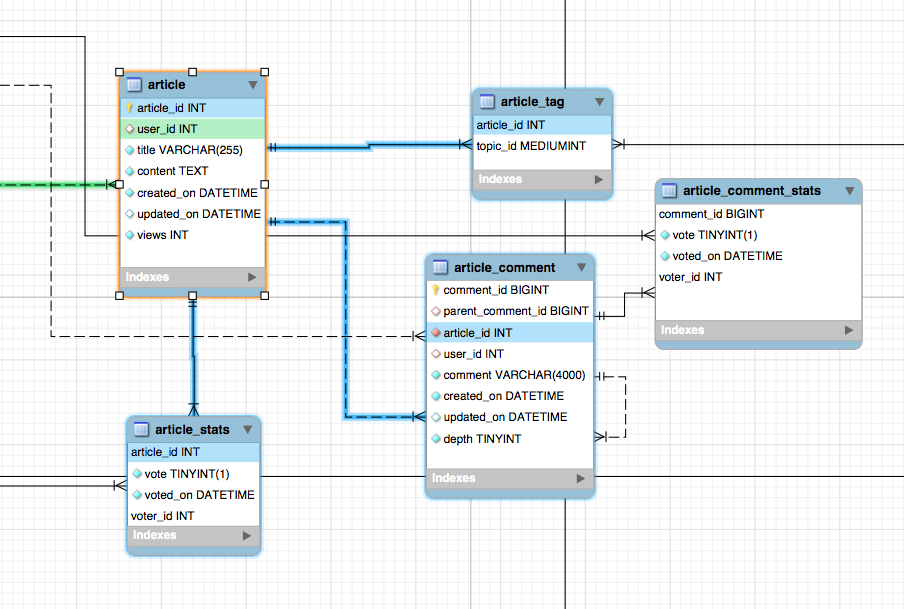Viewport: 904px width, 609px height.
Task: Collapse the article_tag table with its header triangle
Action: pyautogui.click(x=600, y=102)
